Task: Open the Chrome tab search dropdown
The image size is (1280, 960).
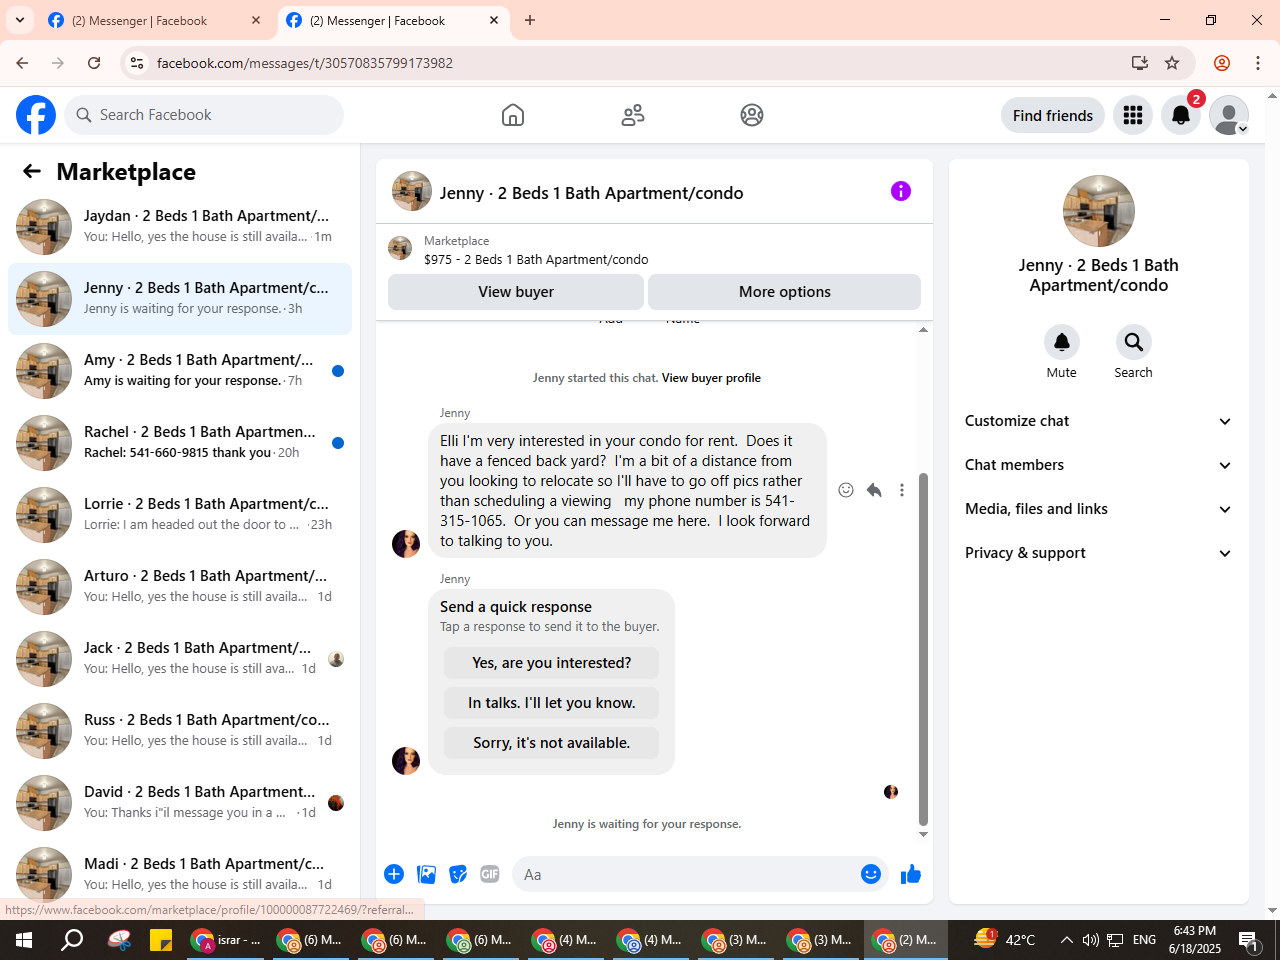Action: pos(20,20)
